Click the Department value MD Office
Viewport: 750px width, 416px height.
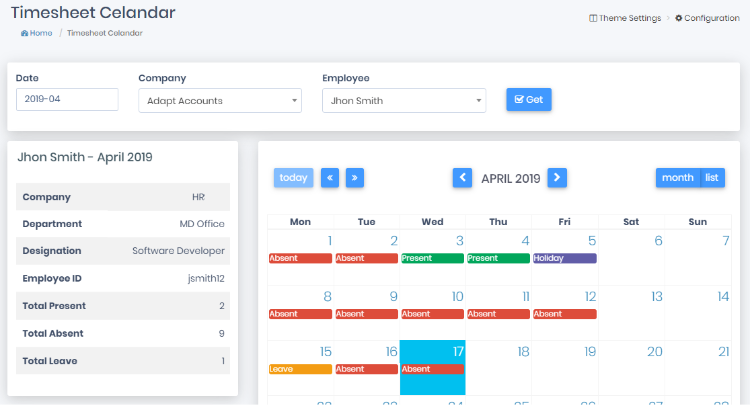[202, 224]
